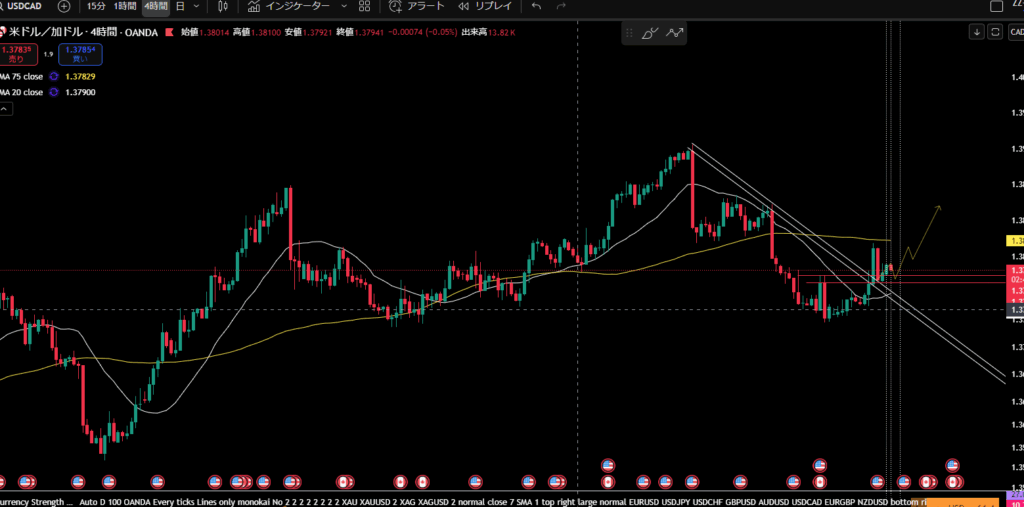Click the down arrow button near CAD

click(x=976, y=32)
